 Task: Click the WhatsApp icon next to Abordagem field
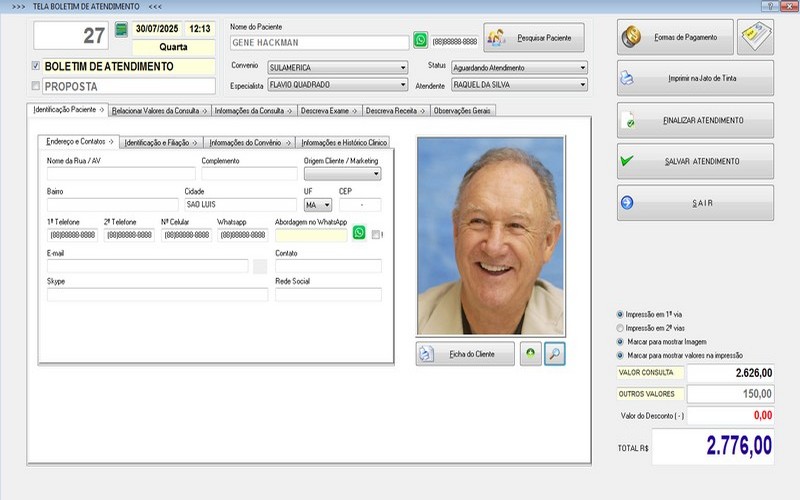pyautogui.click(x=359, y=234)
